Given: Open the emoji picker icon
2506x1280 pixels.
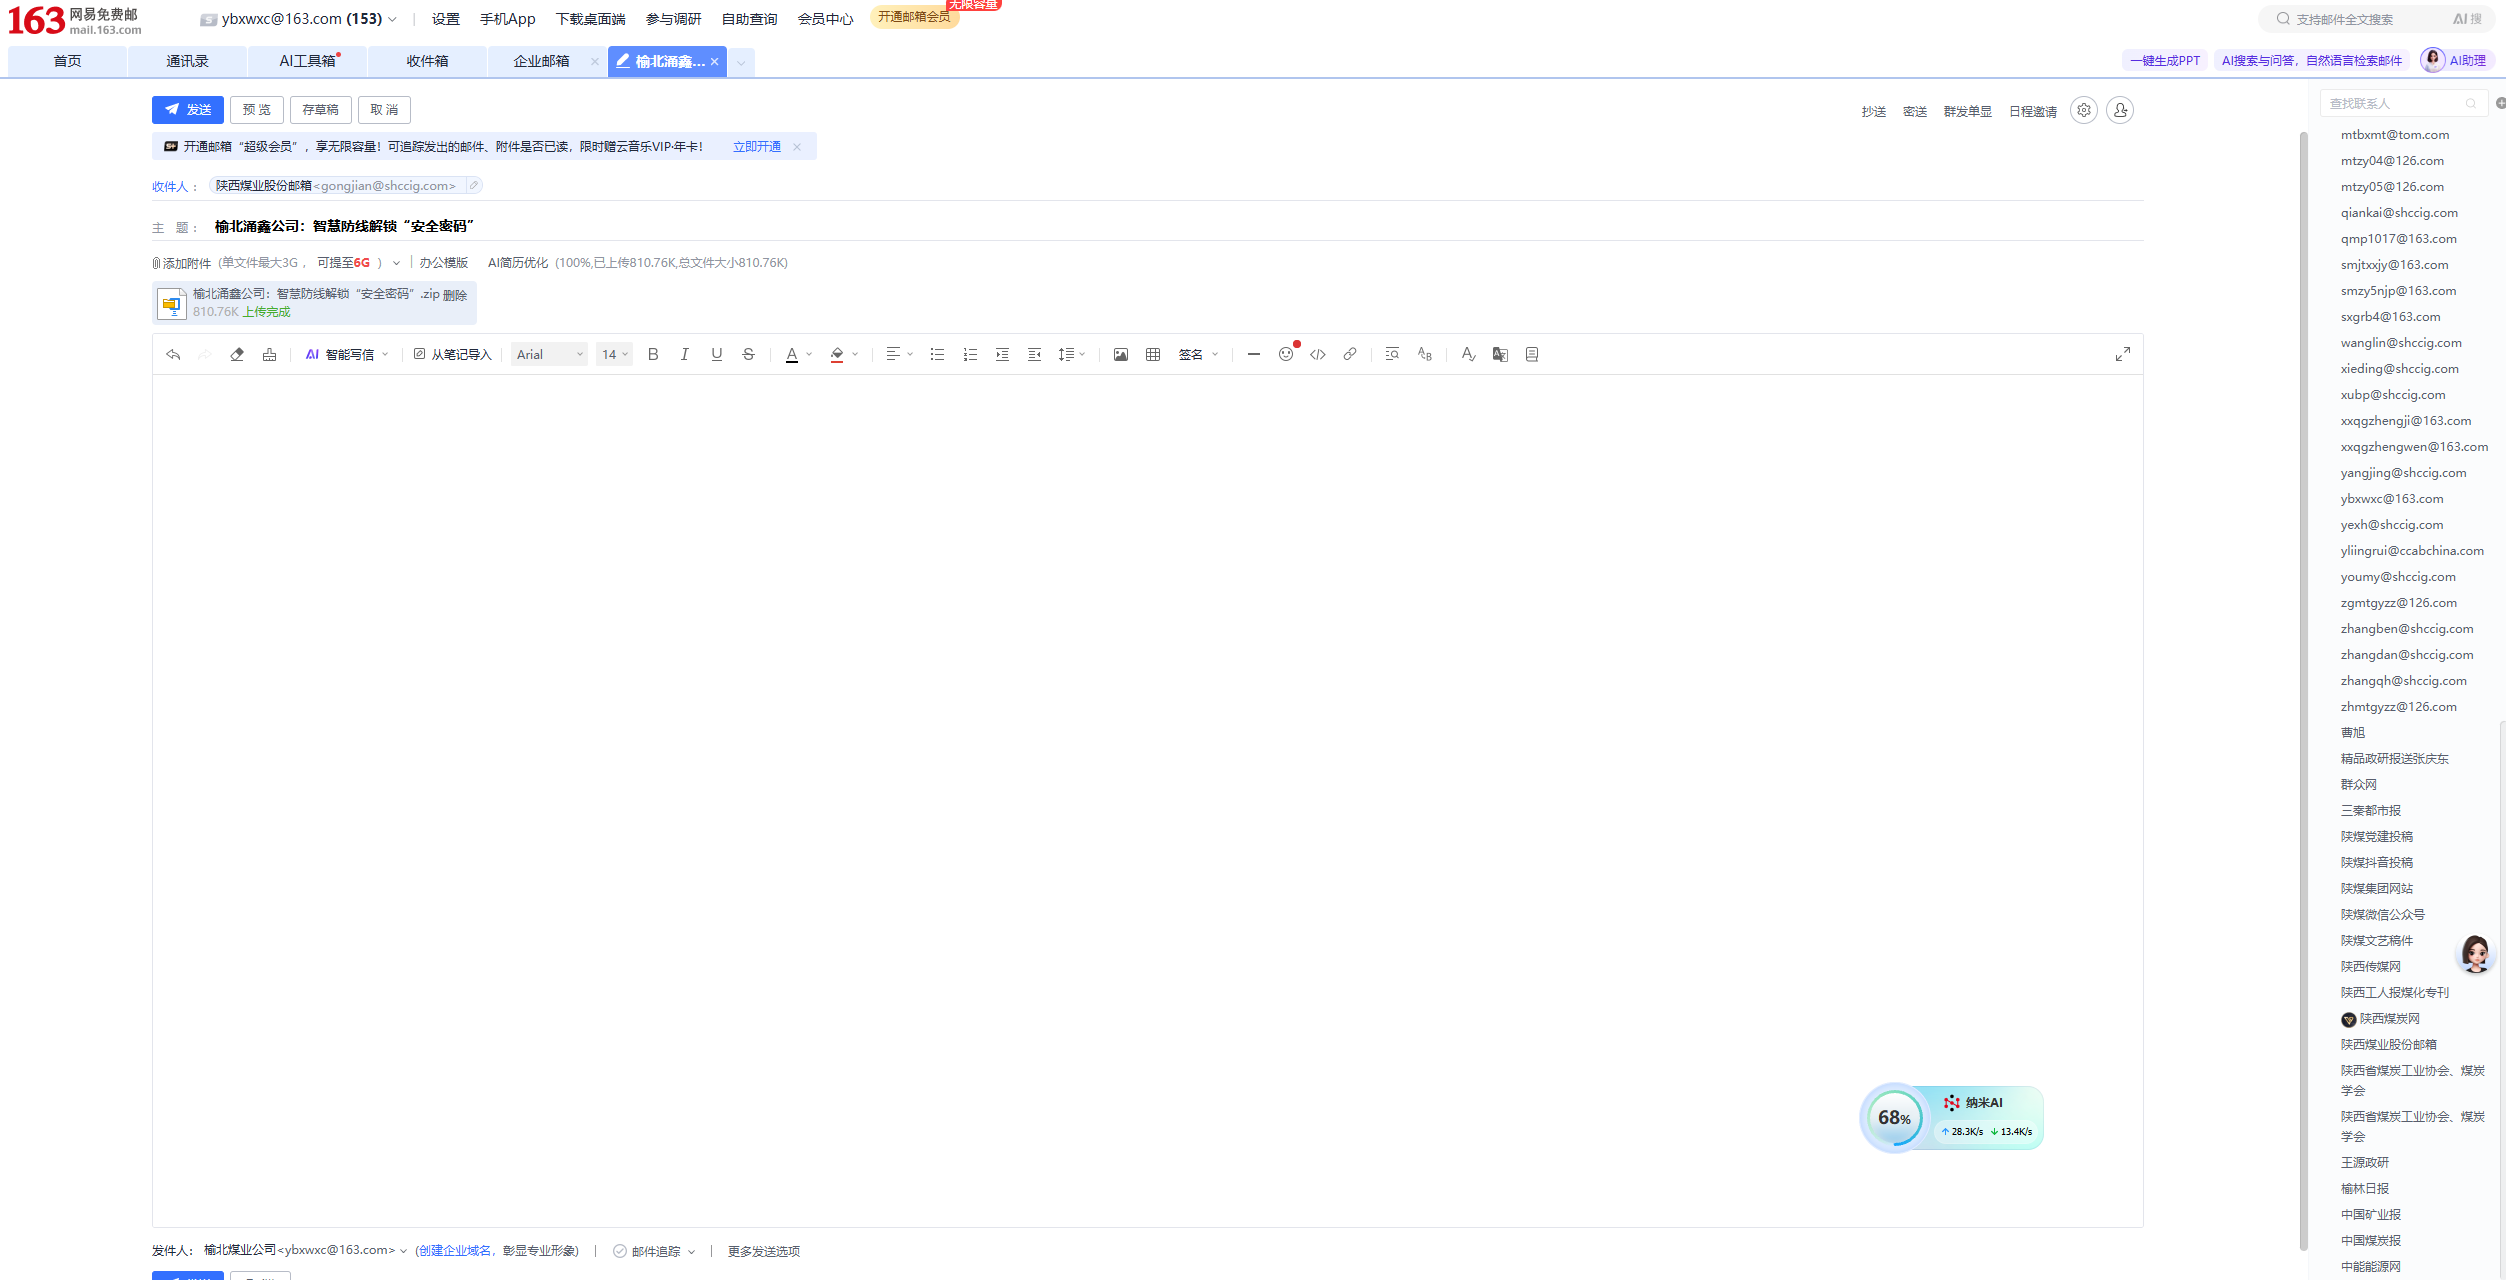Looking at the screenshot, I should pos(1285,354).
